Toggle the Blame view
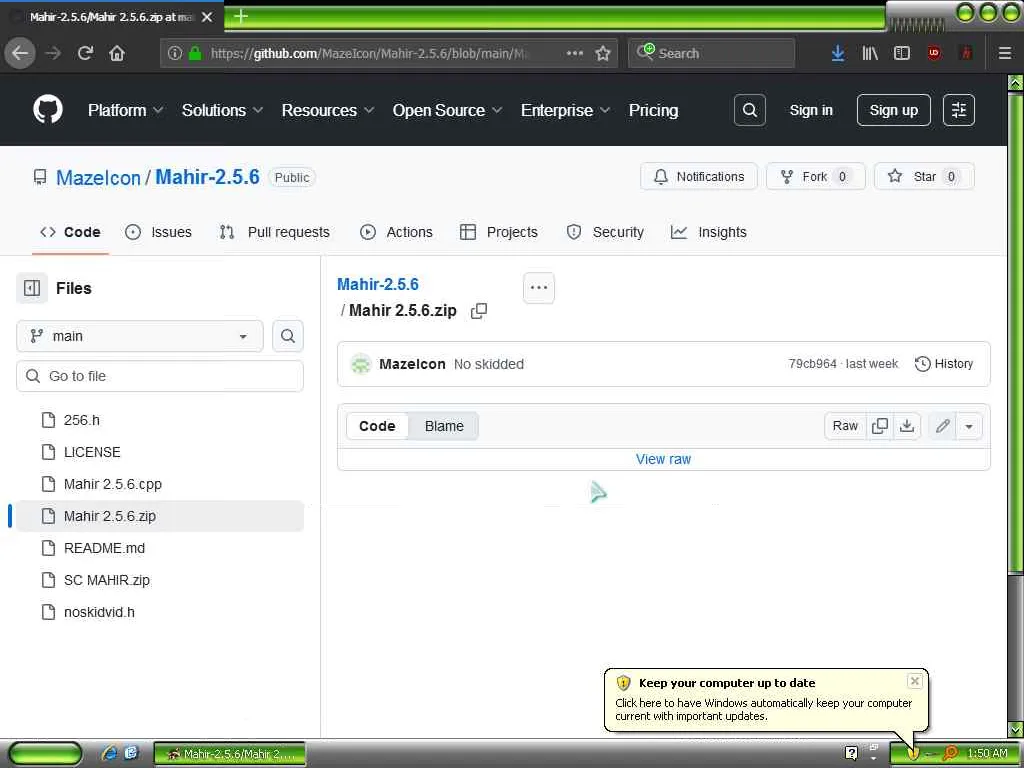The image size is (1024, 768). (444, 426)
